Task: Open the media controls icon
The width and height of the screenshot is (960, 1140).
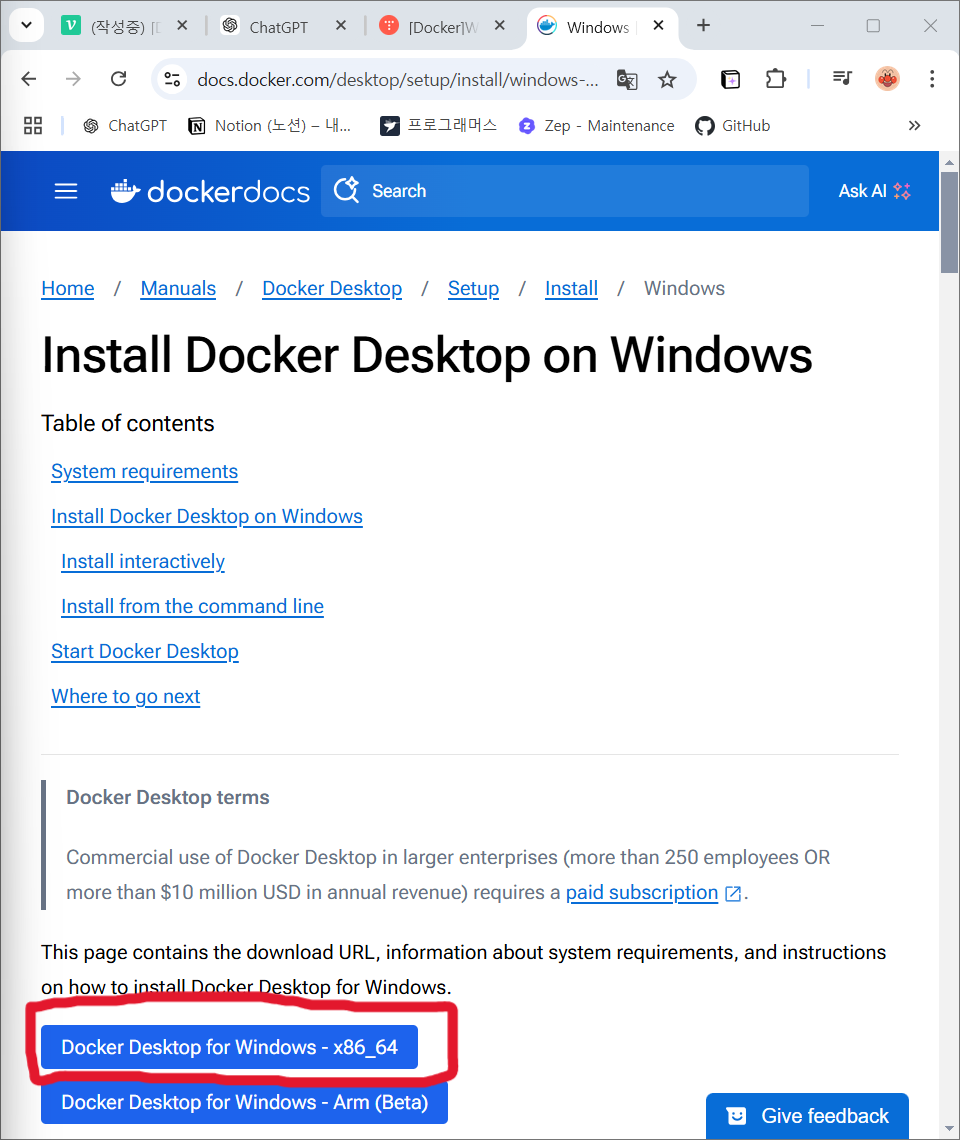Action: coord(841,79)
